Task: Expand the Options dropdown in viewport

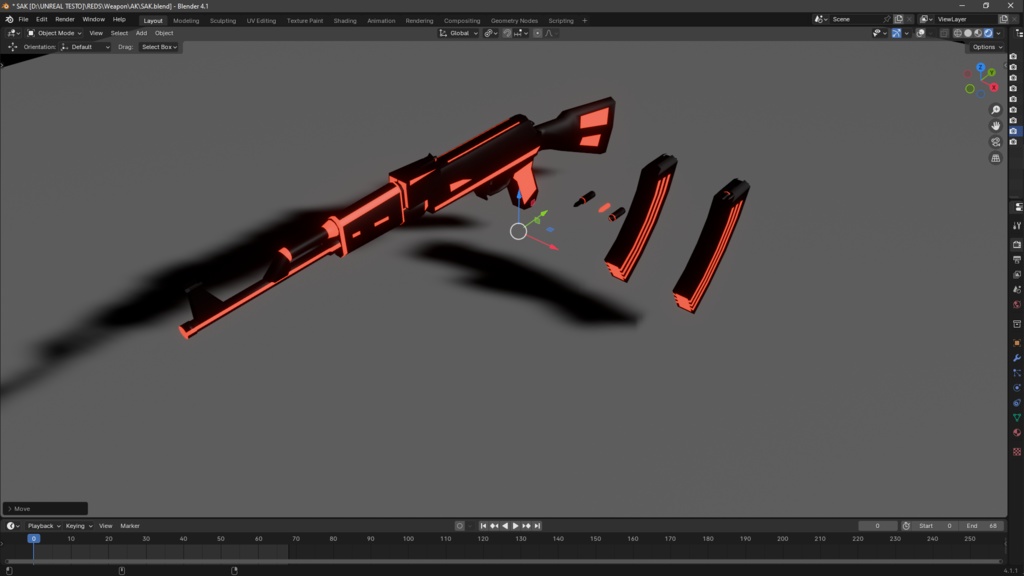Action: 987,47
